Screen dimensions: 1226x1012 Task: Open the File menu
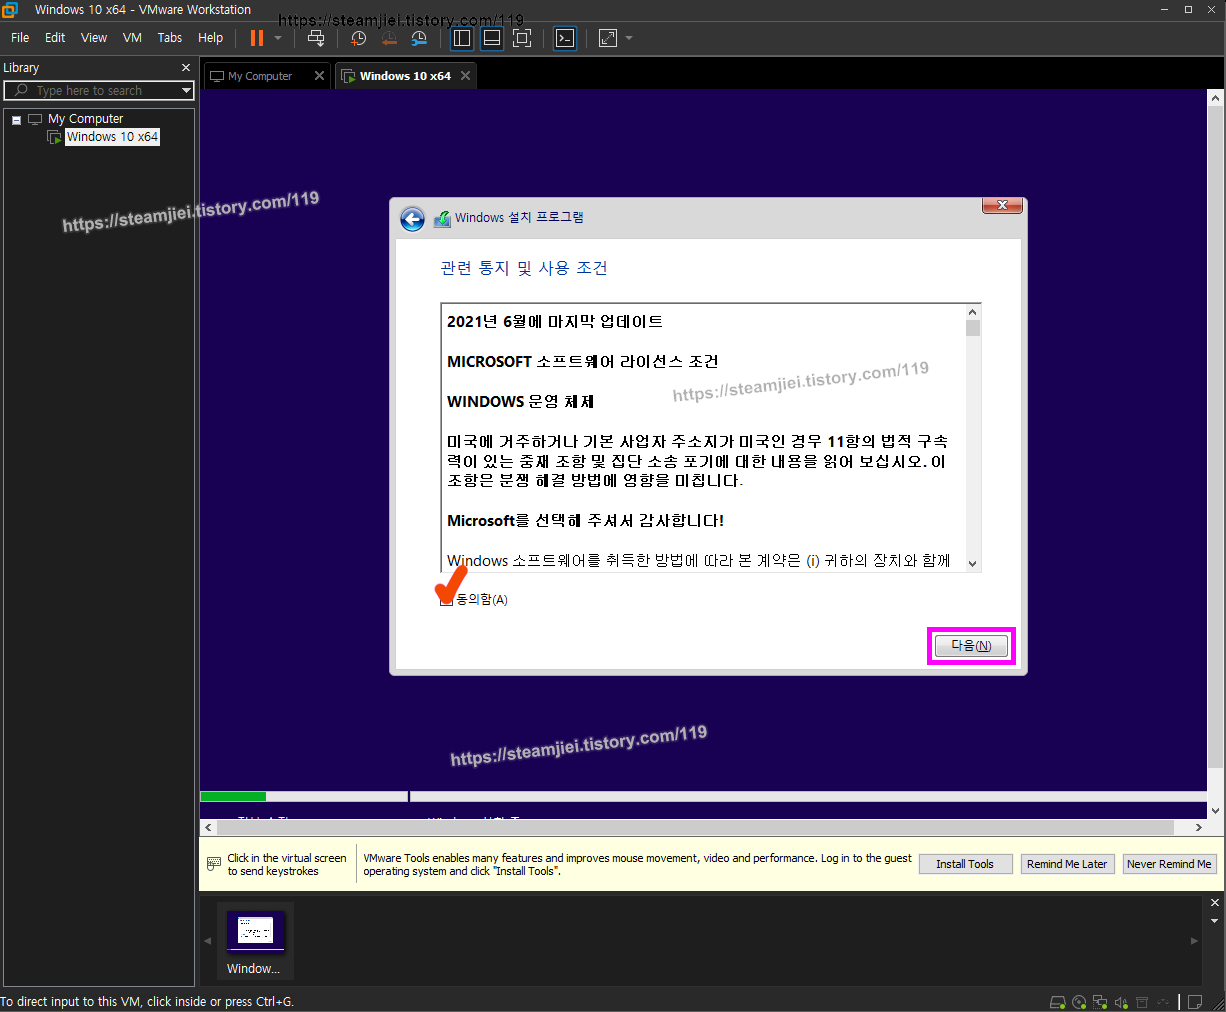point(20,38)
